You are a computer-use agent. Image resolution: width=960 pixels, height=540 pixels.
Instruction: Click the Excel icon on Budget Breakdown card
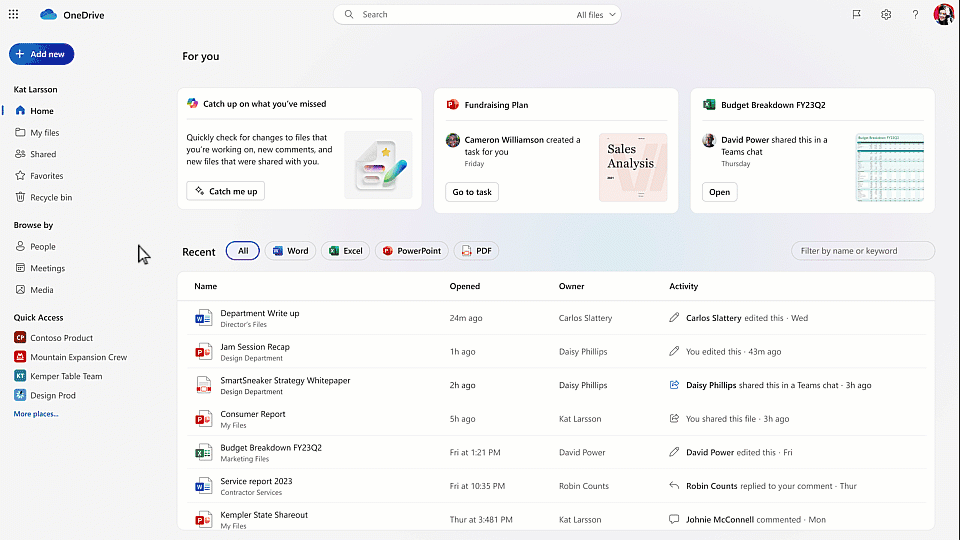coord(709,104)
